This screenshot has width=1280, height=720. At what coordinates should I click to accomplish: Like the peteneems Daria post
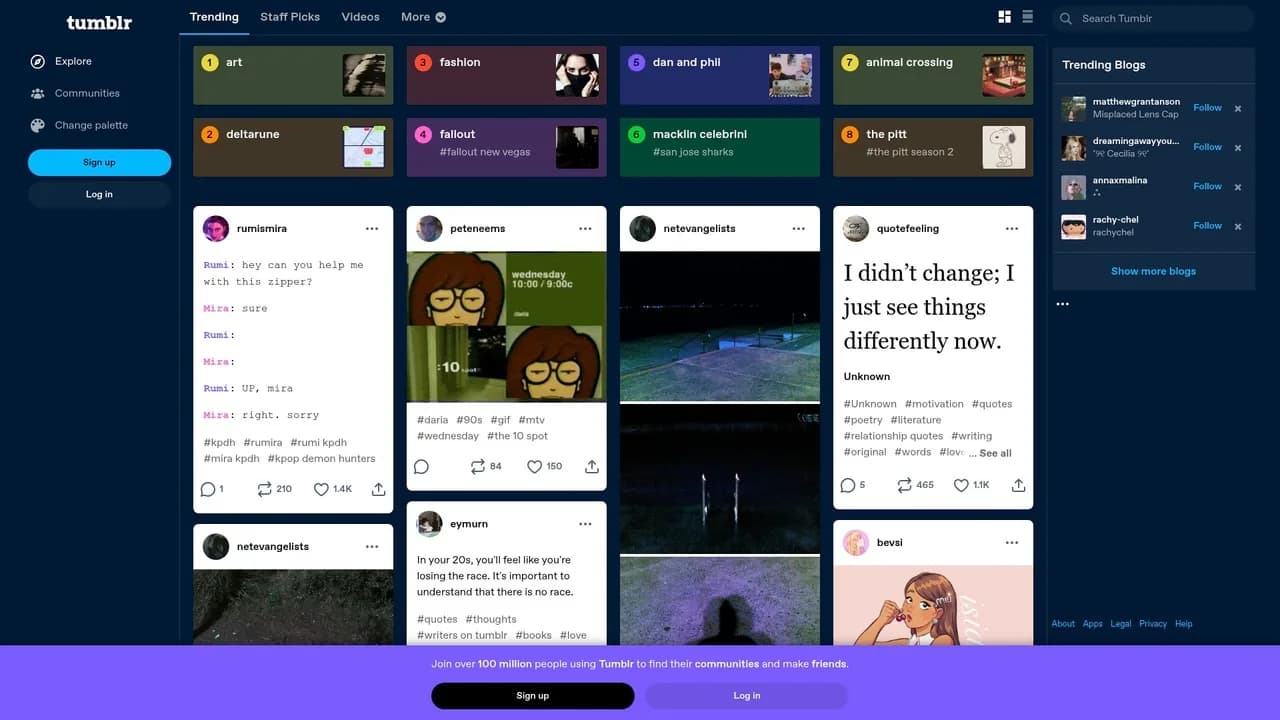[x=536, y=466]
